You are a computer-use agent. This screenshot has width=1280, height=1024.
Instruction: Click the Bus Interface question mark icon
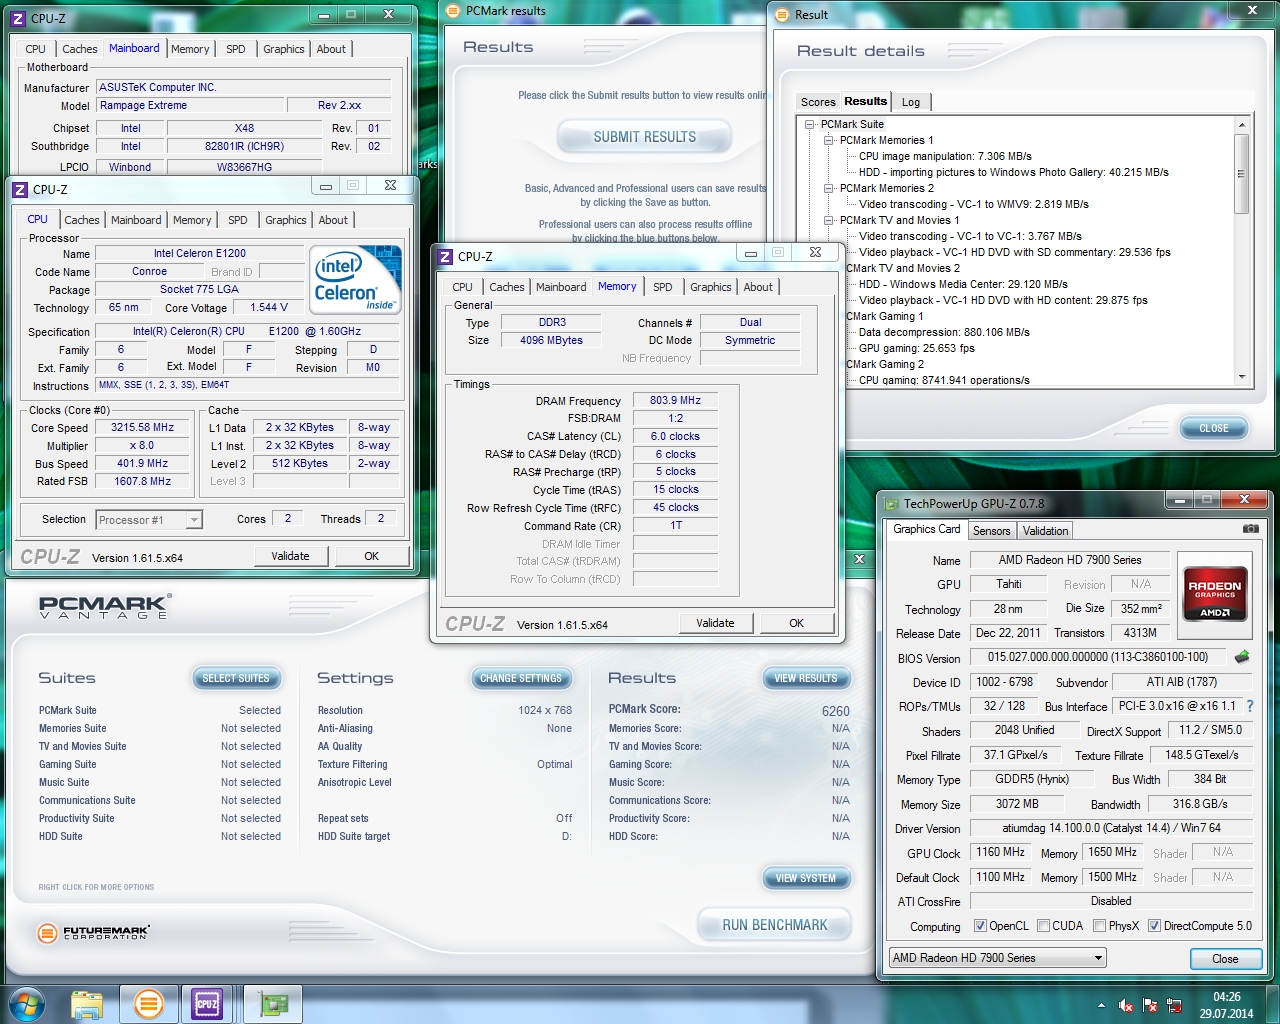pos(1249,706)
